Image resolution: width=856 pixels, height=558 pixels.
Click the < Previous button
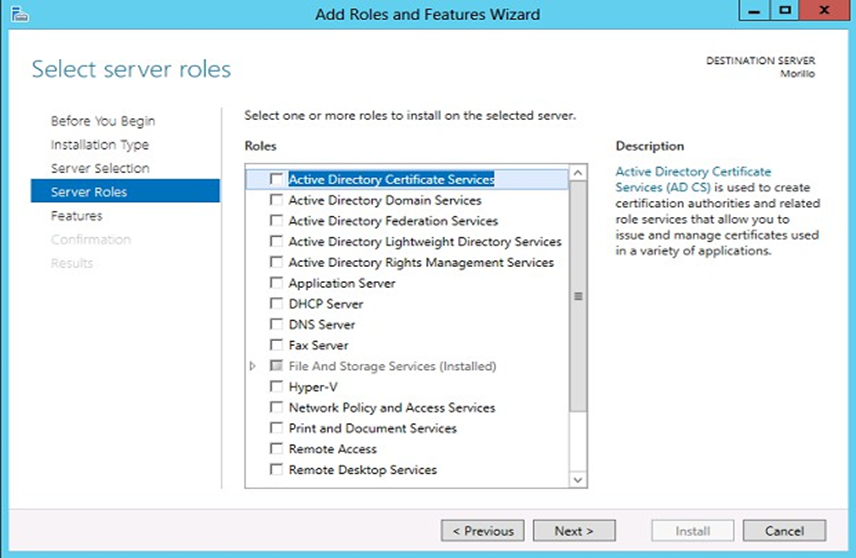(483, 531)
